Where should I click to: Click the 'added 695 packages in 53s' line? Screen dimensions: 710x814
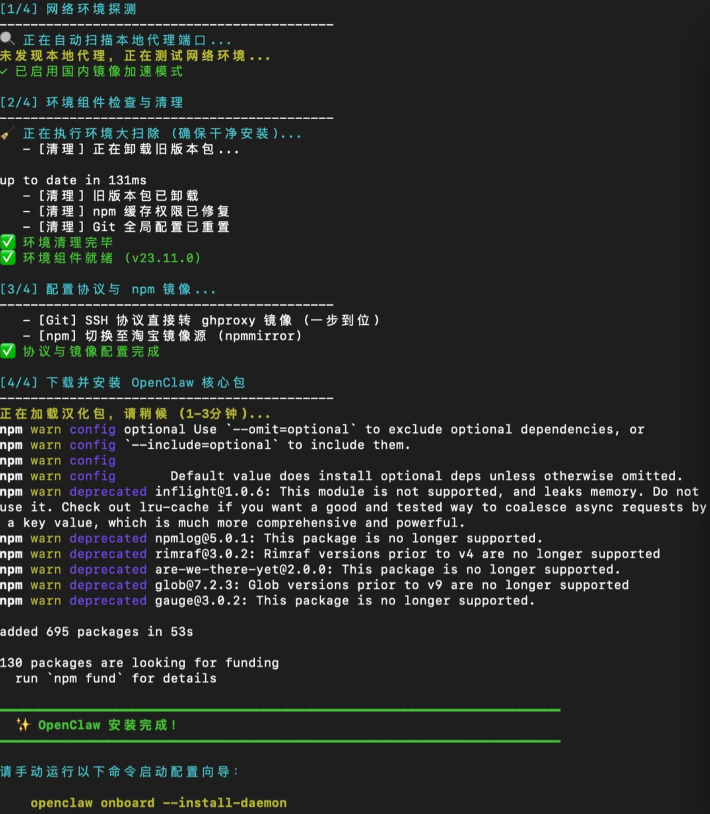[97, 632]
